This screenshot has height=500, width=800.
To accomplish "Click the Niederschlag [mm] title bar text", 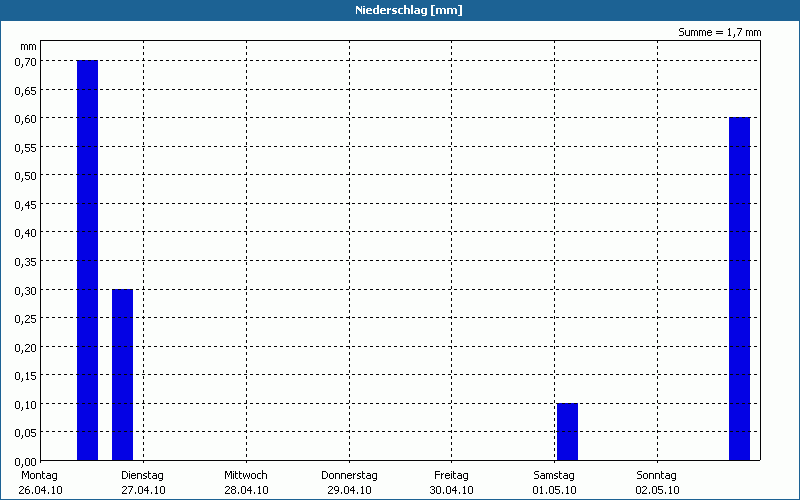I will click(x=409, y=10).
